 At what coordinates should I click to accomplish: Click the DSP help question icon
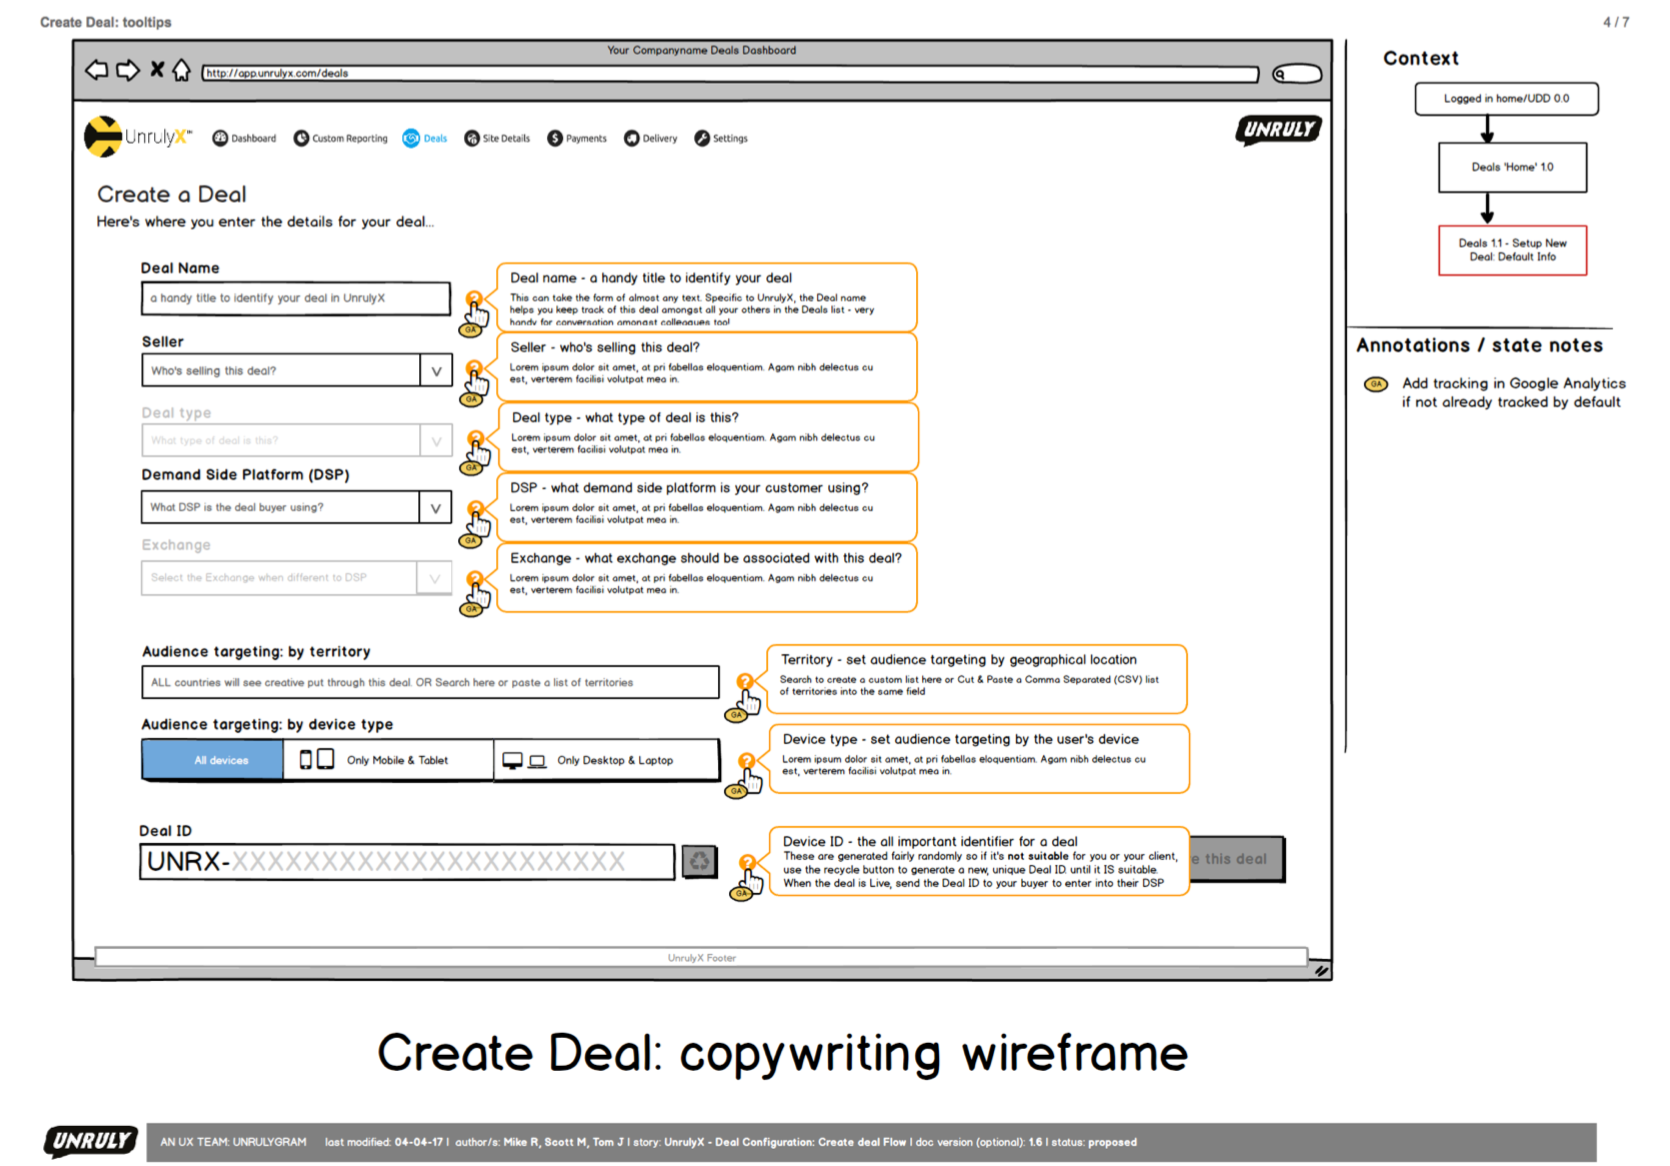click(x=476, y=509)
